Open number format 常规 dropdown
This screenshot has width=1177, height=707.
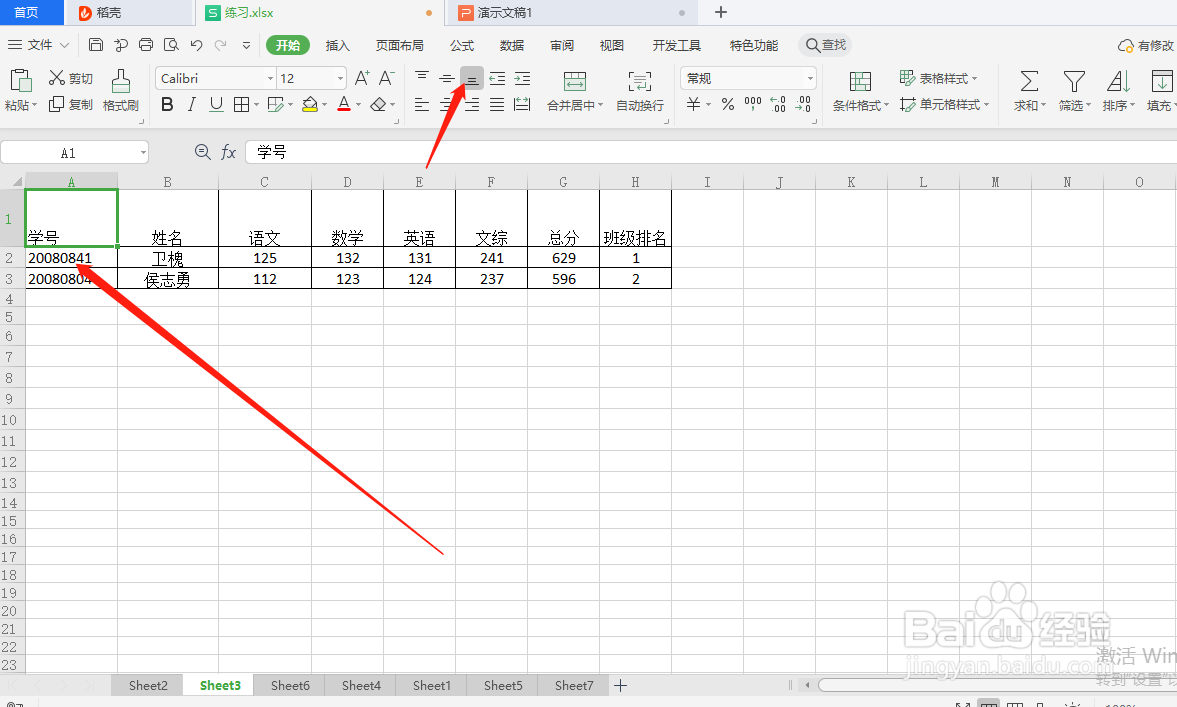point(810,78)
